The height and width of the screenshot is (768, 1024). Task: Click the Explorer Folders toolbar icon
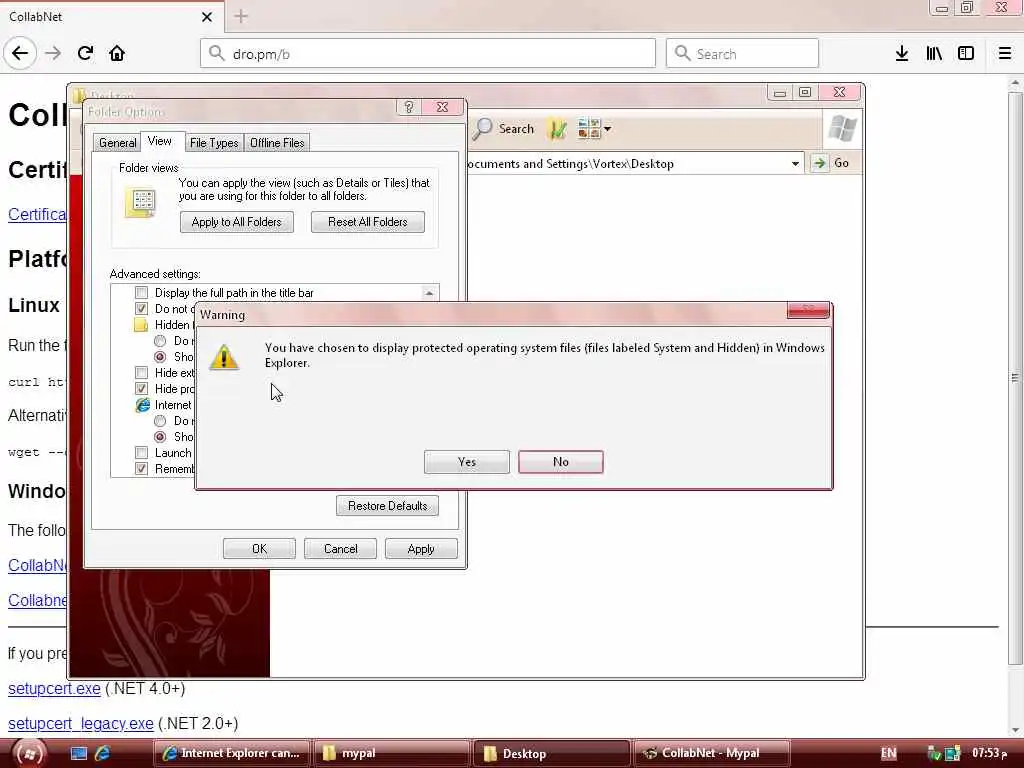click(557, 129)
